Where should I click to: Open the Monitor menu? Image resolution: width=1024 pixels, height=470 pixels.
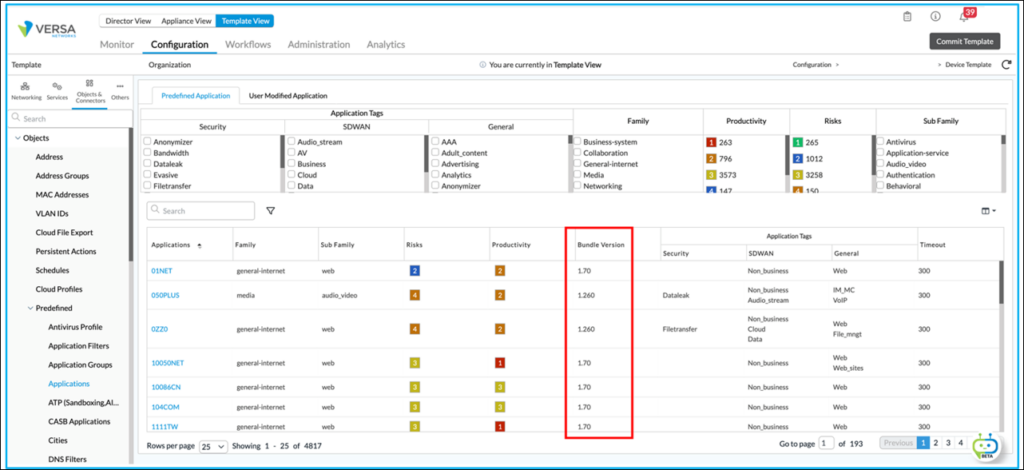(117, 44)
